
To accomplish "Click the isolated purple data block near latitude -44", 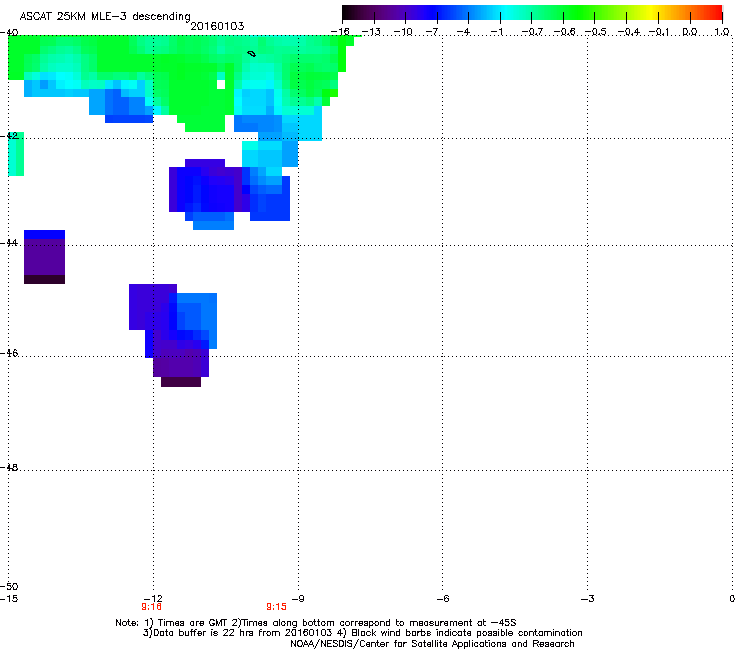I will [44, 257].
